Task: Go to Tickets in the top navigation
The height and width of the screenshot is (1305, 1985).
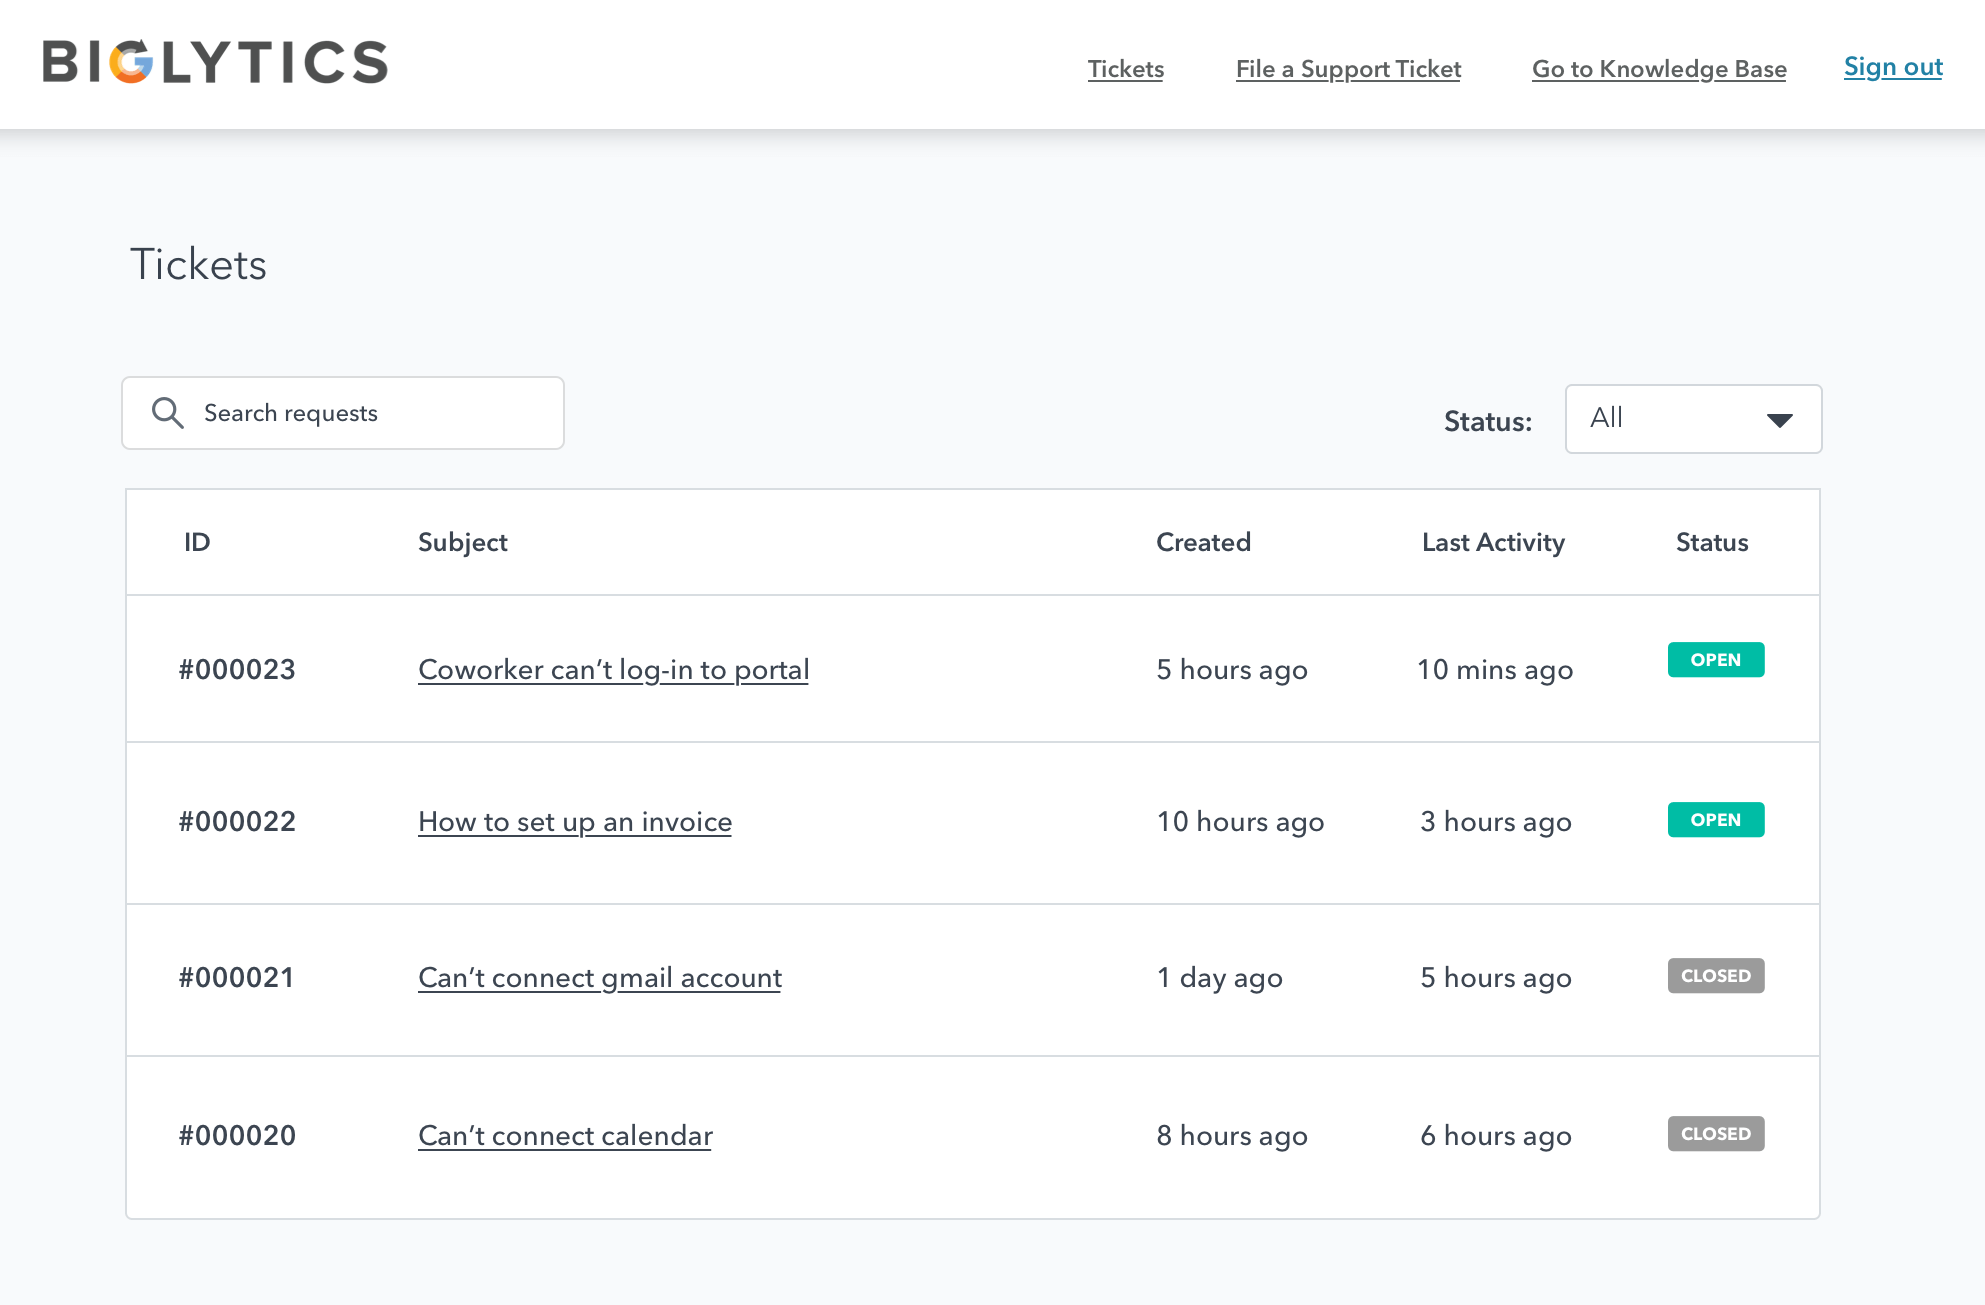Action: click(1125, 69)
